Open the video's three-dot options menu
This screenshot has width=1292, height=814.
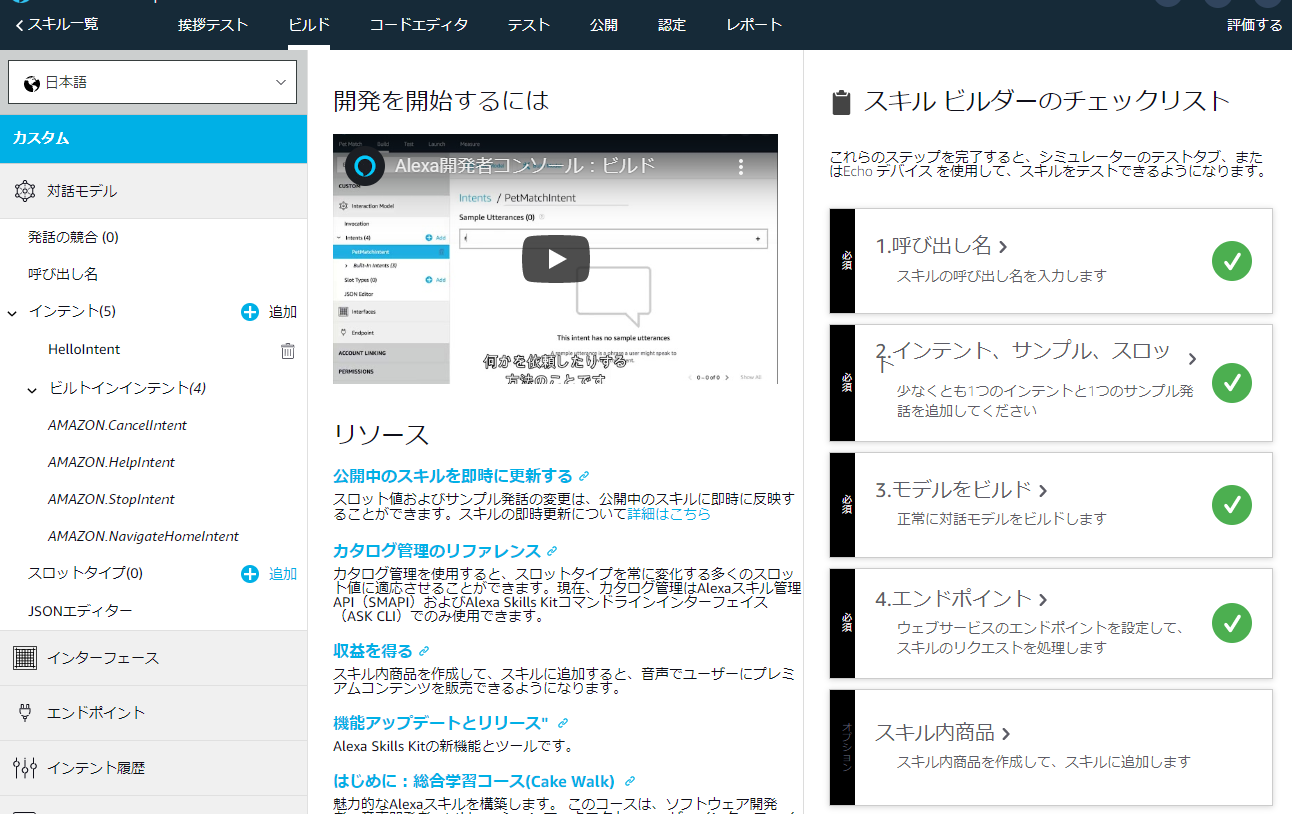pos(741,167)
